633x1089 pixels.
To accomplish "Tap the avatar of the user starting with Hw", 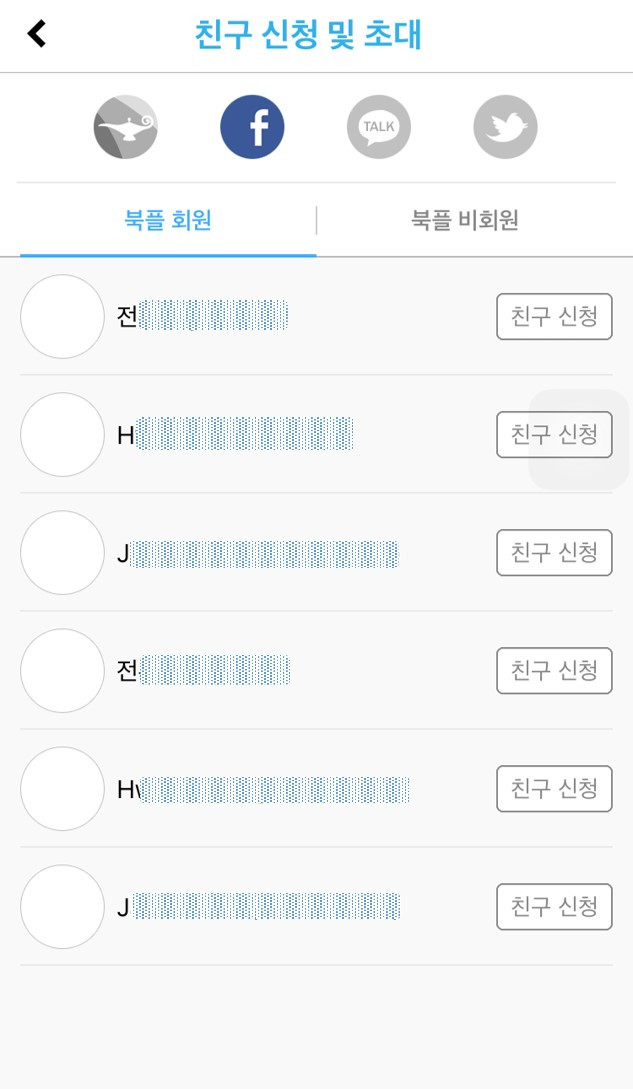I will tap(61, 788).
